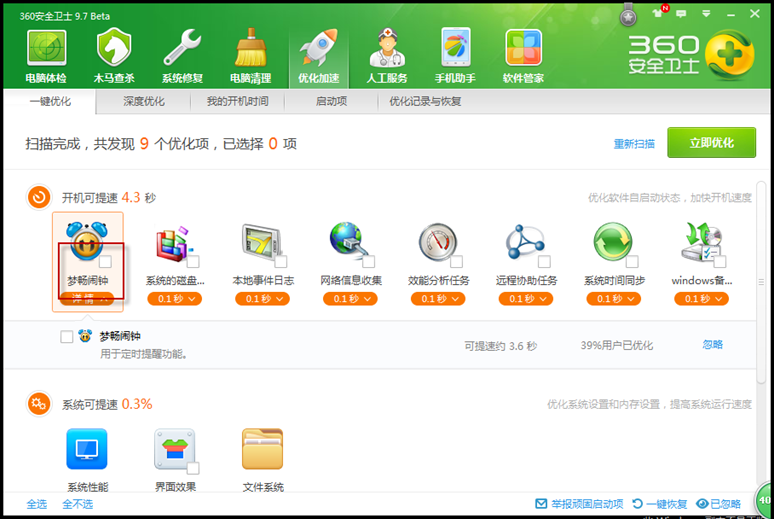This screenshot has height=519, width=774.
Task: Open 木马查杀 shield icon
Action: pos(114,48)
